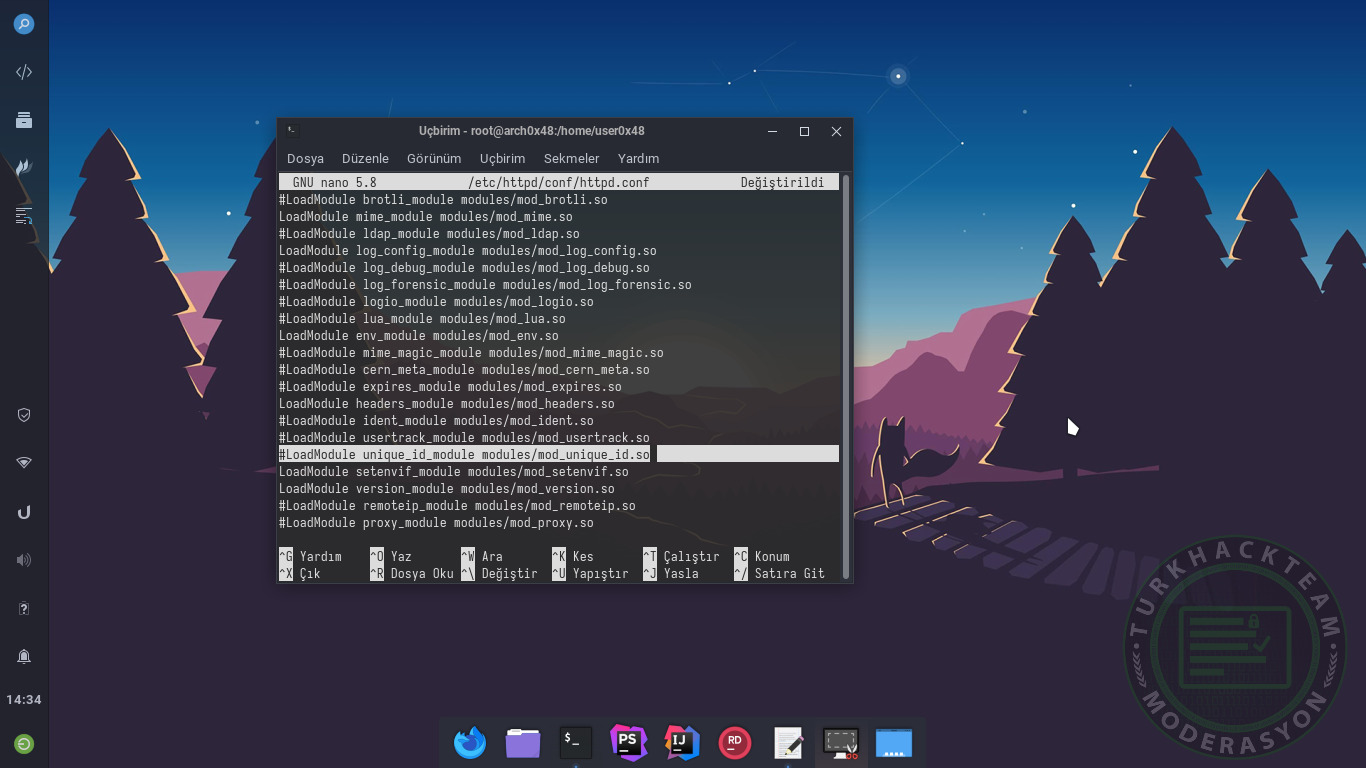
Task: Click the terminal vertical scrollbar
Action: 846,377
